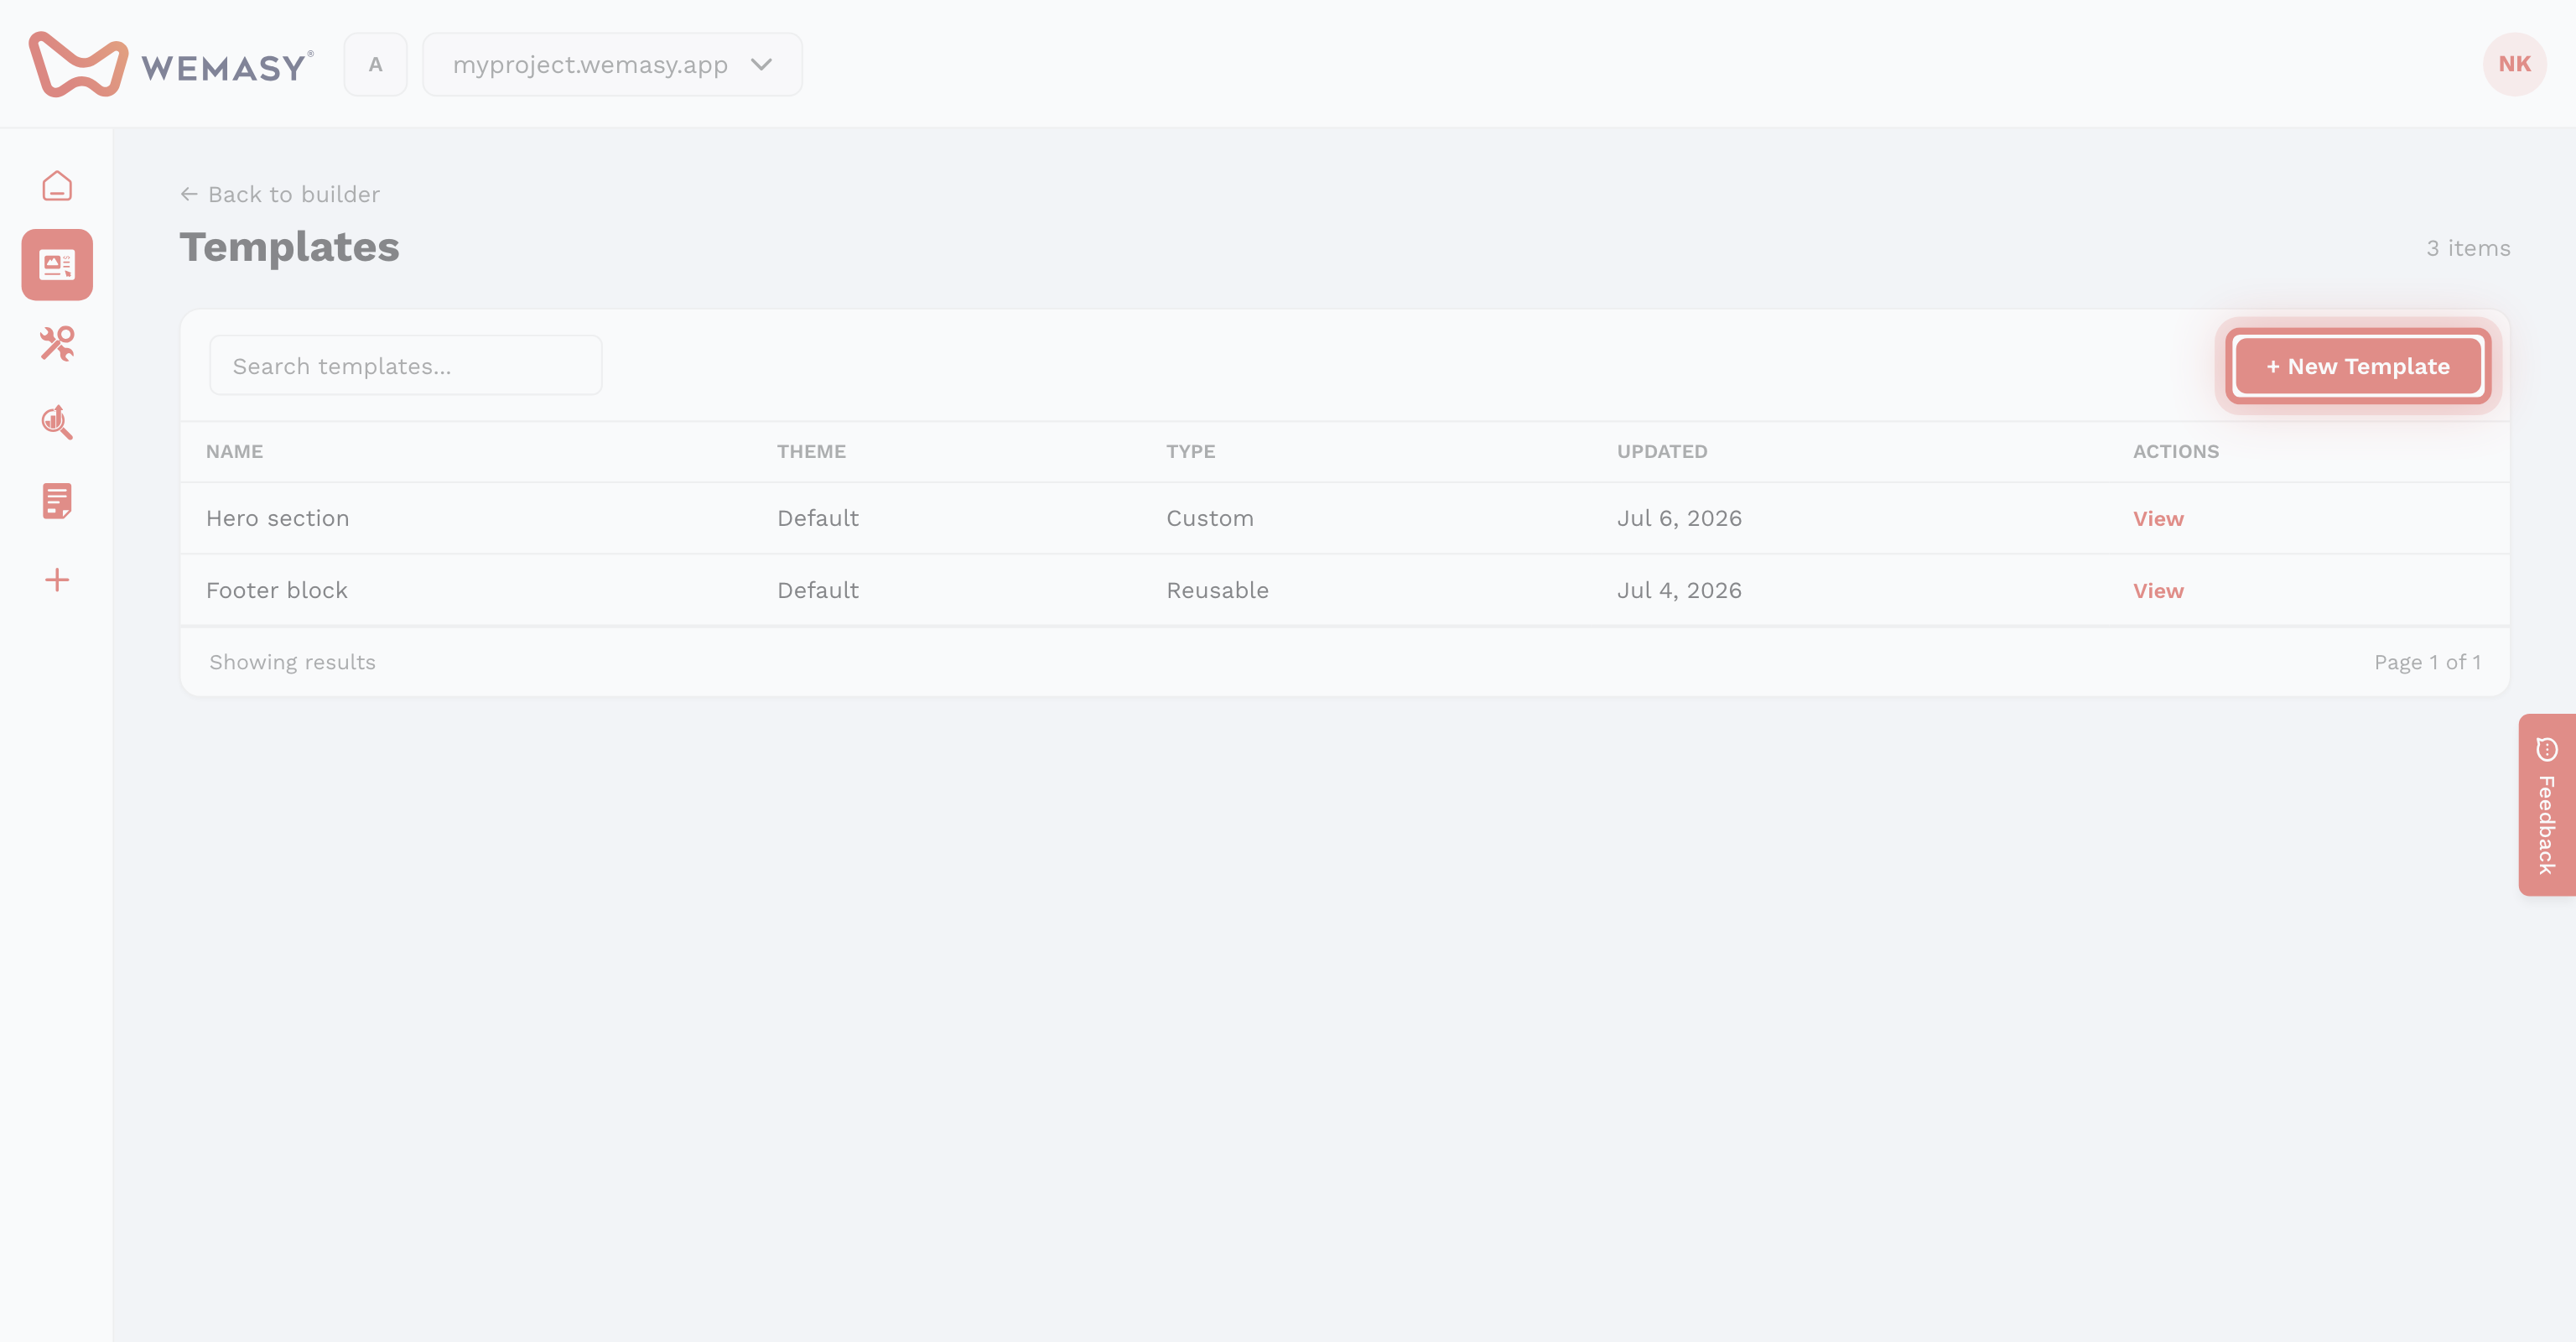Click the plus icon in sidebar
The height and width of the screenshot is (1342, 2576).
(x=57, y=580)
